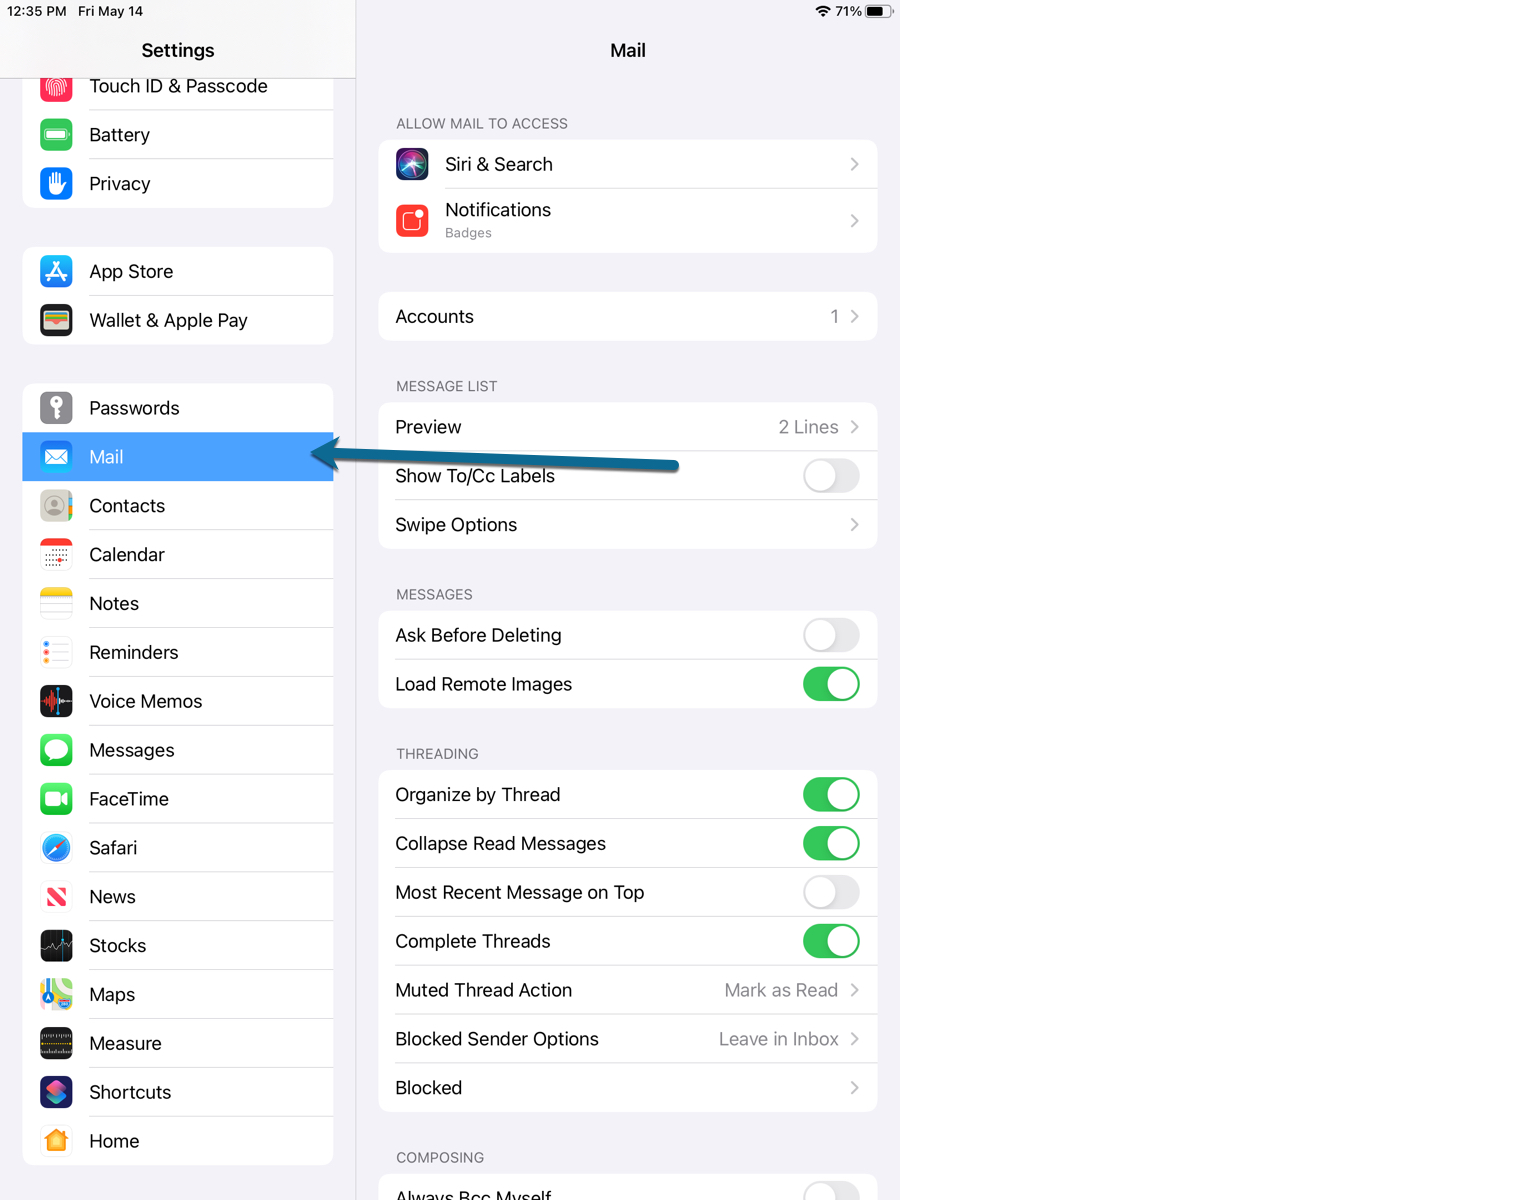
Task: Tap the Voice Memos waveform icon
Action: click(56, 701)
